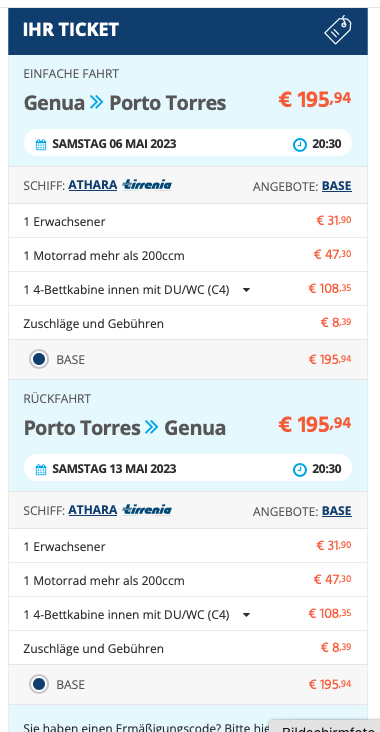Image resolution: width=380 pixels, height=732 pixels.
Task: Open the ATHARA ship link for the return trip
Action: click(93, 510)
